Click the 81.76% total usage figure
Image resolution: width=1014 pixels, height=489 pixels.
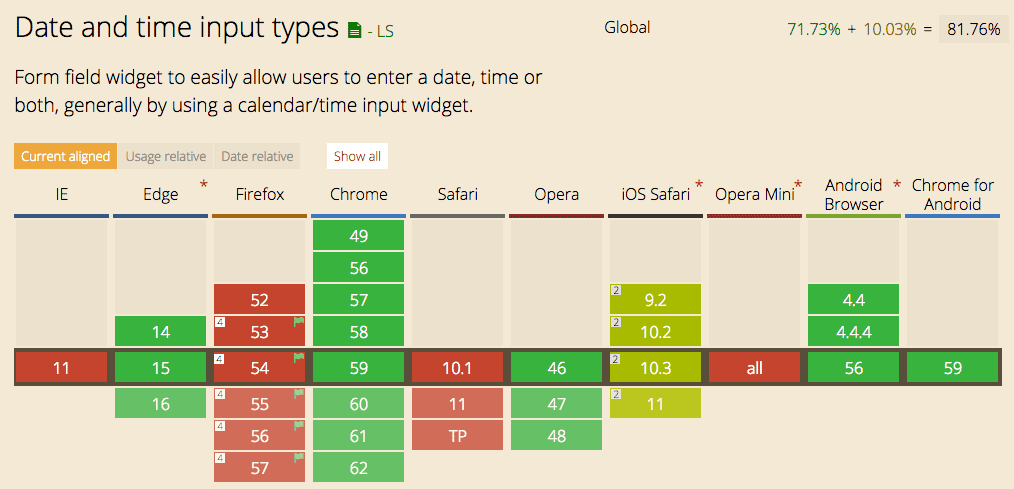(x=973, y=29)
